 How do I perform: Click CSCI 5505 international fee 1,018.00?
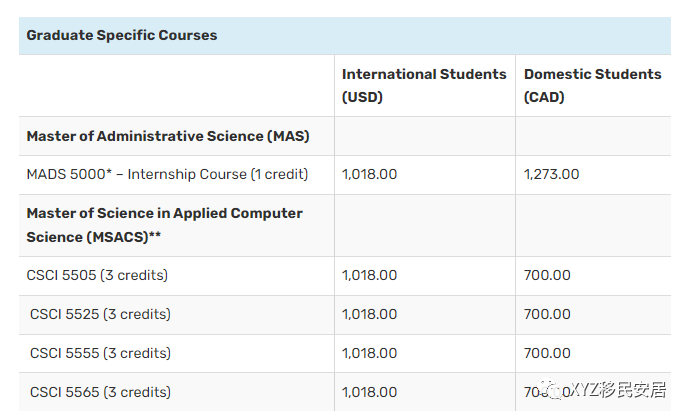pos(370,275)
